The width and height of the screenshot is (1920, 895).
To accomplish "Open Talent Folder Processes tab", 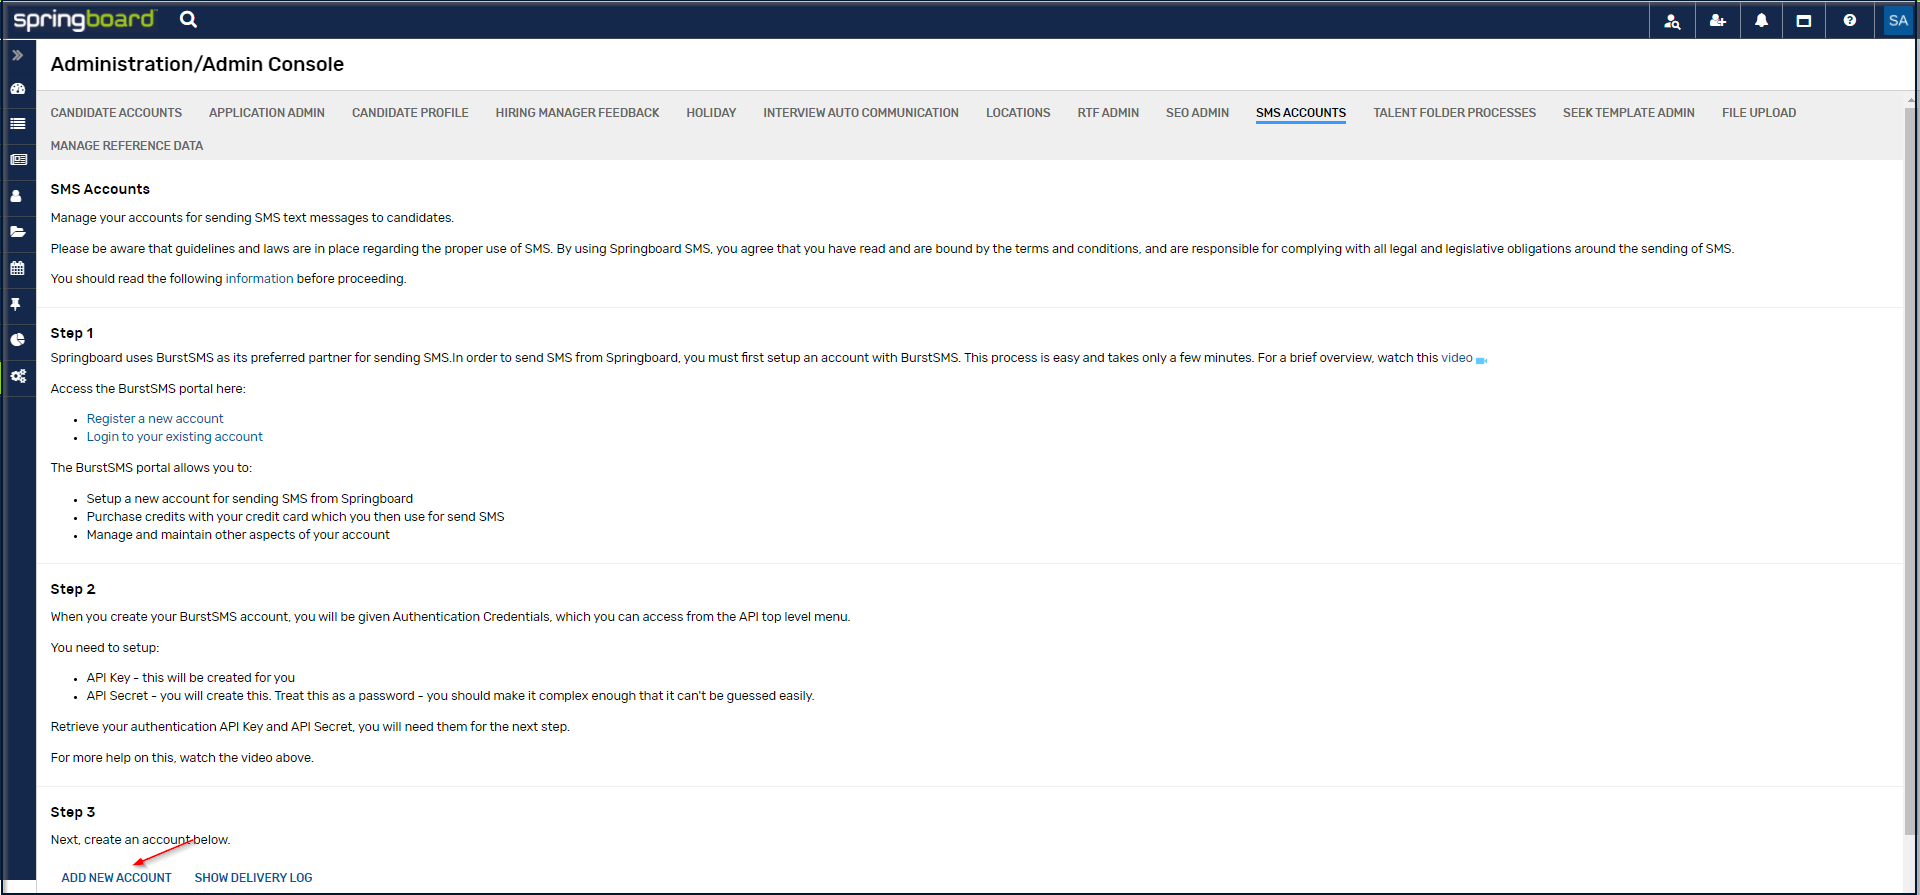I will (1454, 113).
